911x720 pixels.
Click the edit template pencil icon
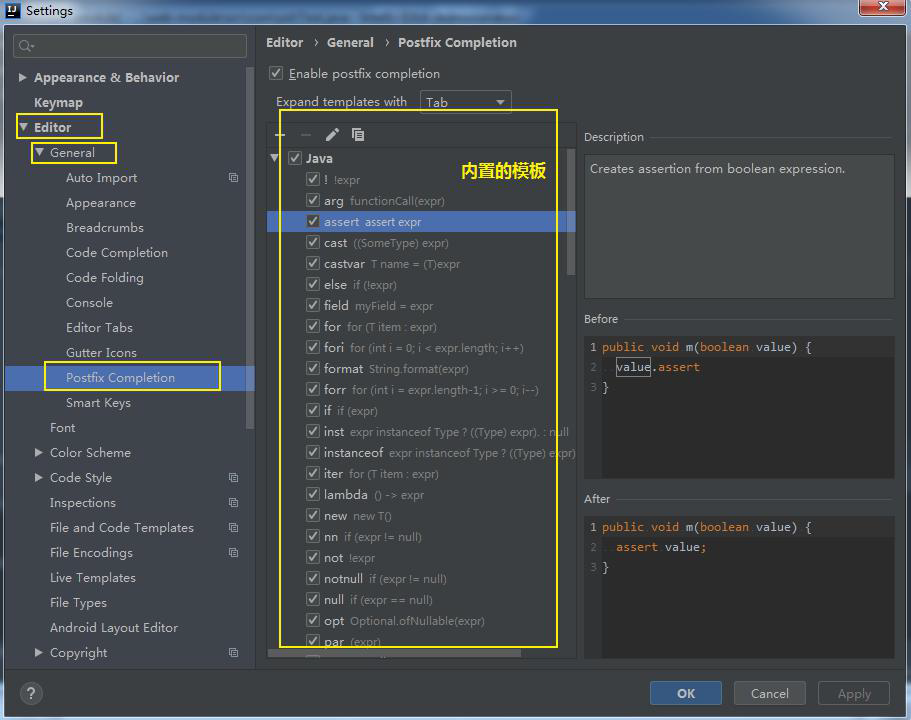[332, 135]
